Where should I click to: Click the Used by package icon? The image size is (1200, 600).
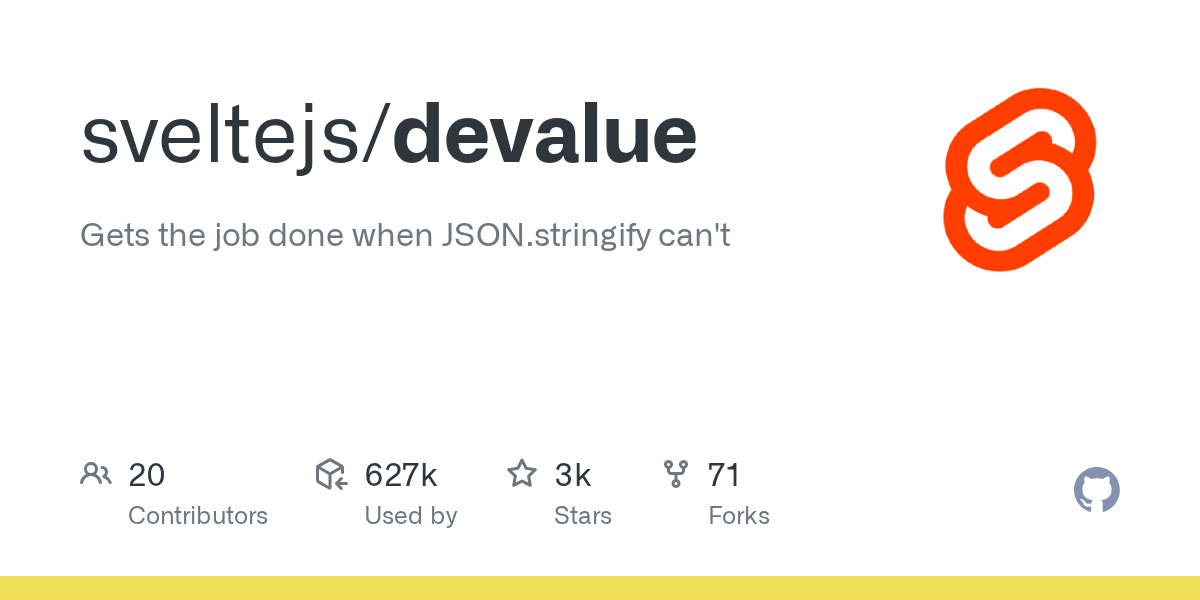tap(331, 474)
